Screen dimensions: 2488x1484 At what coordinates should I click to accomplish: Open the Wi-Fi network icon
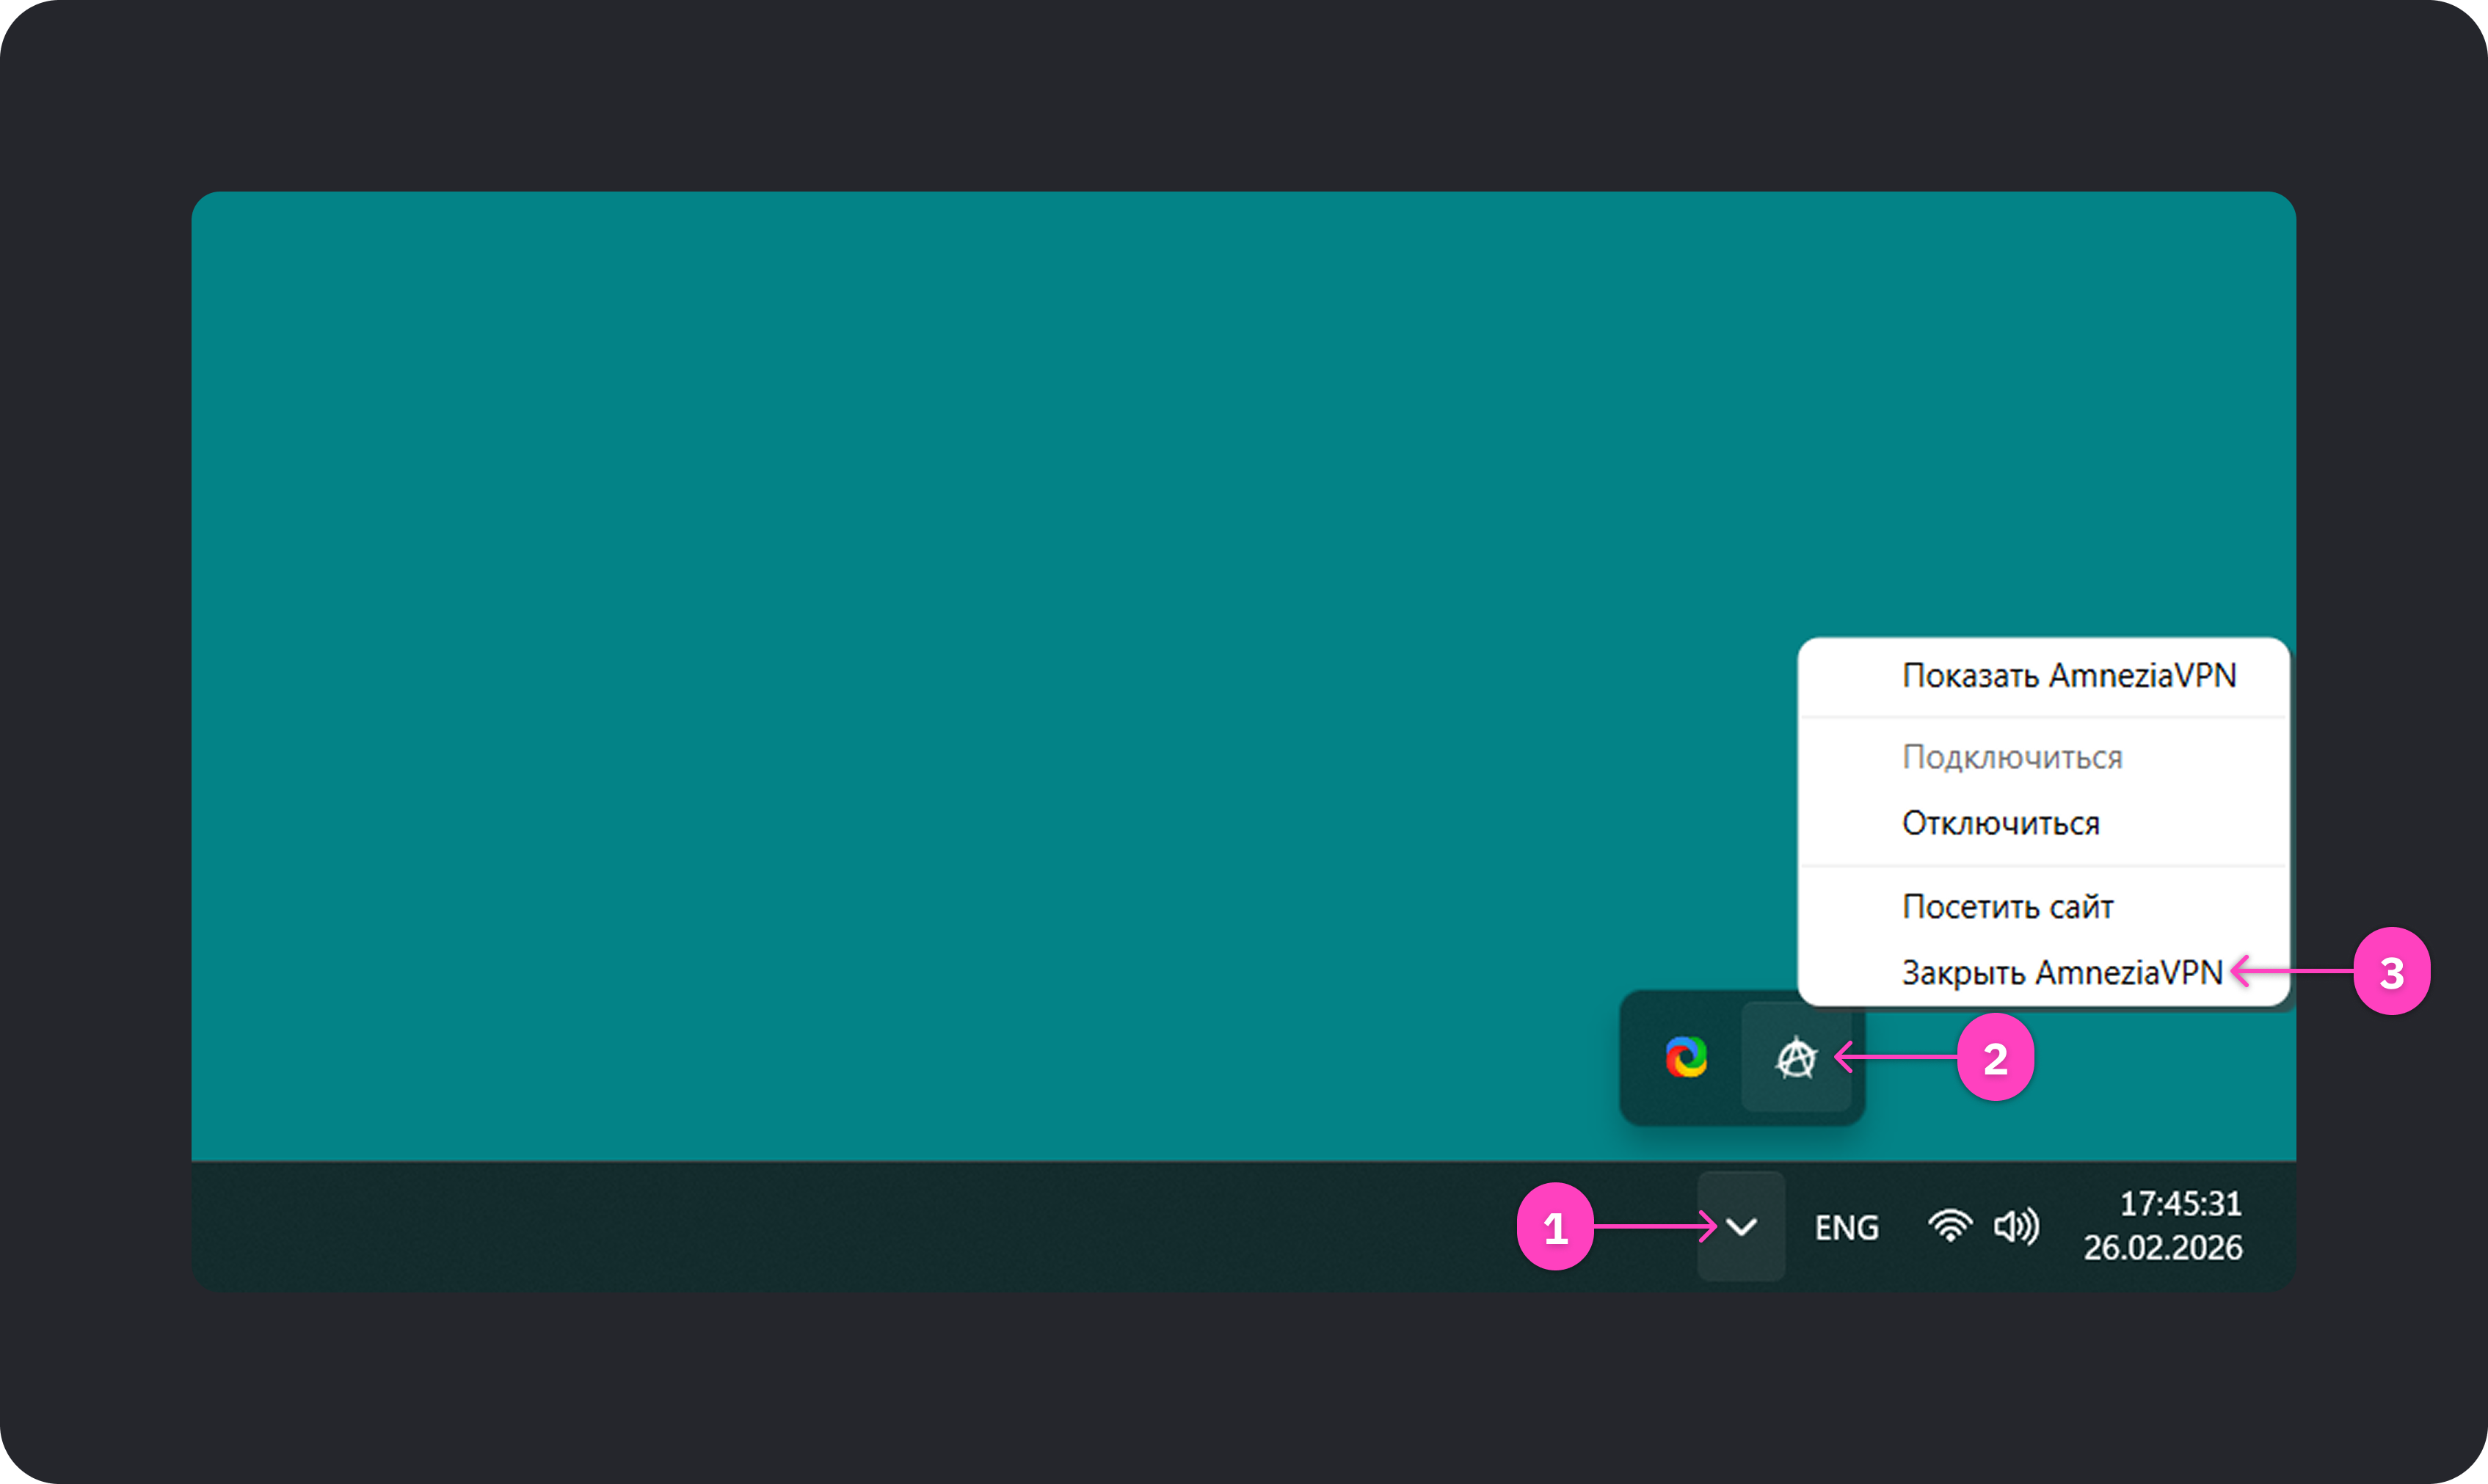point(1950,1226)
